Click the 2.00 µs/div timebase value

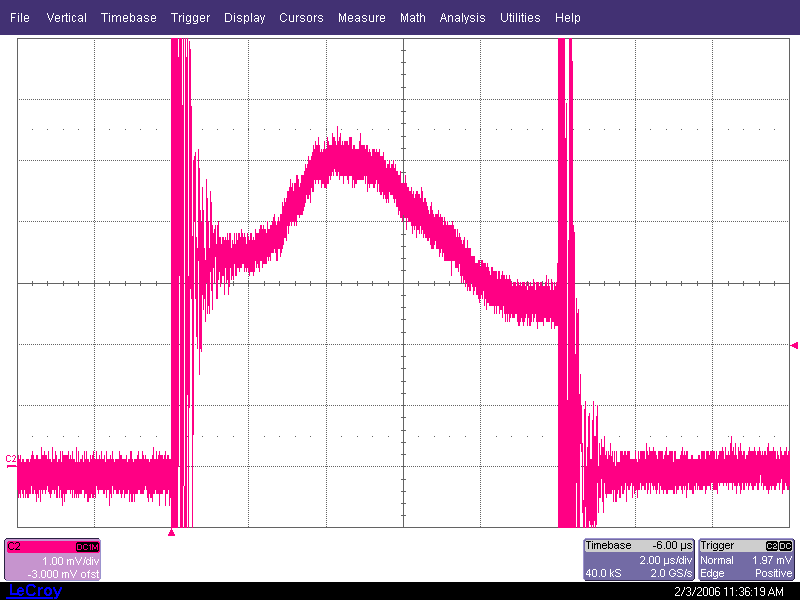pyautogui.click(x=666, y=560)
